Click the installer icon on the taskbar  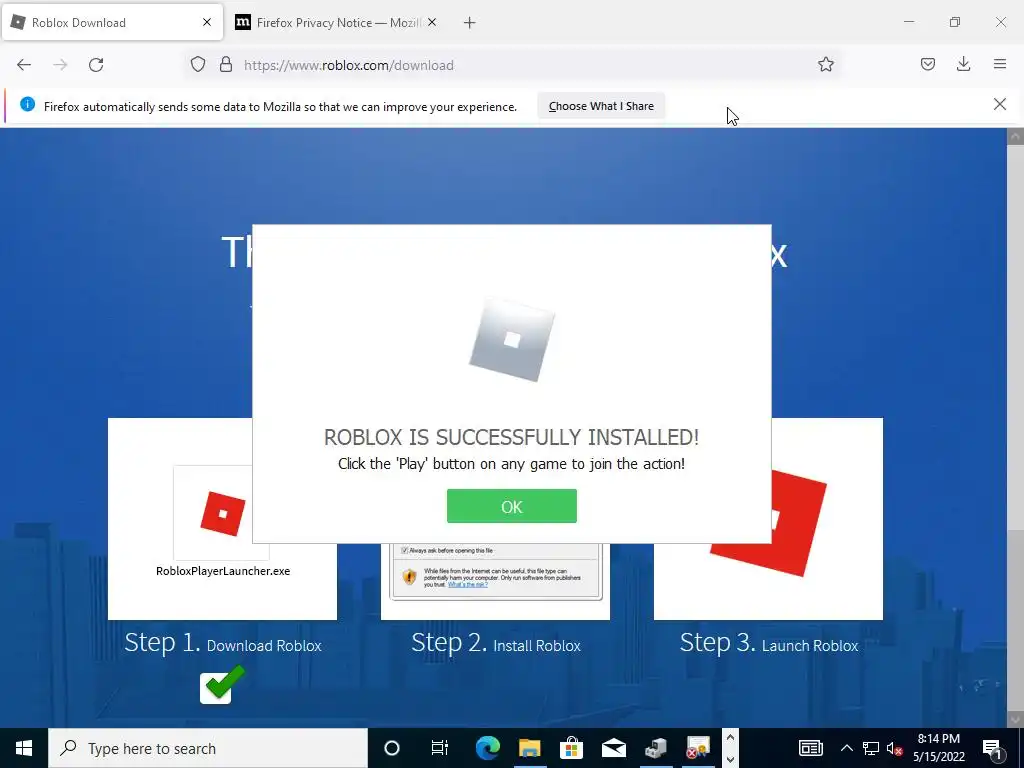[656, 748]
